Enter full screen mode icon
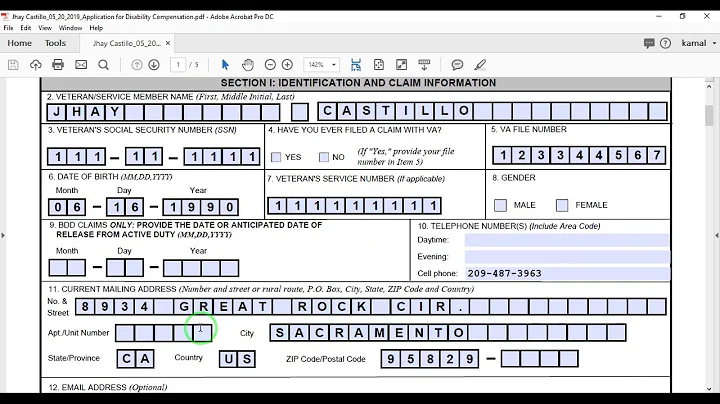Viewport: 720px width, 404px height. coord(401,65)
